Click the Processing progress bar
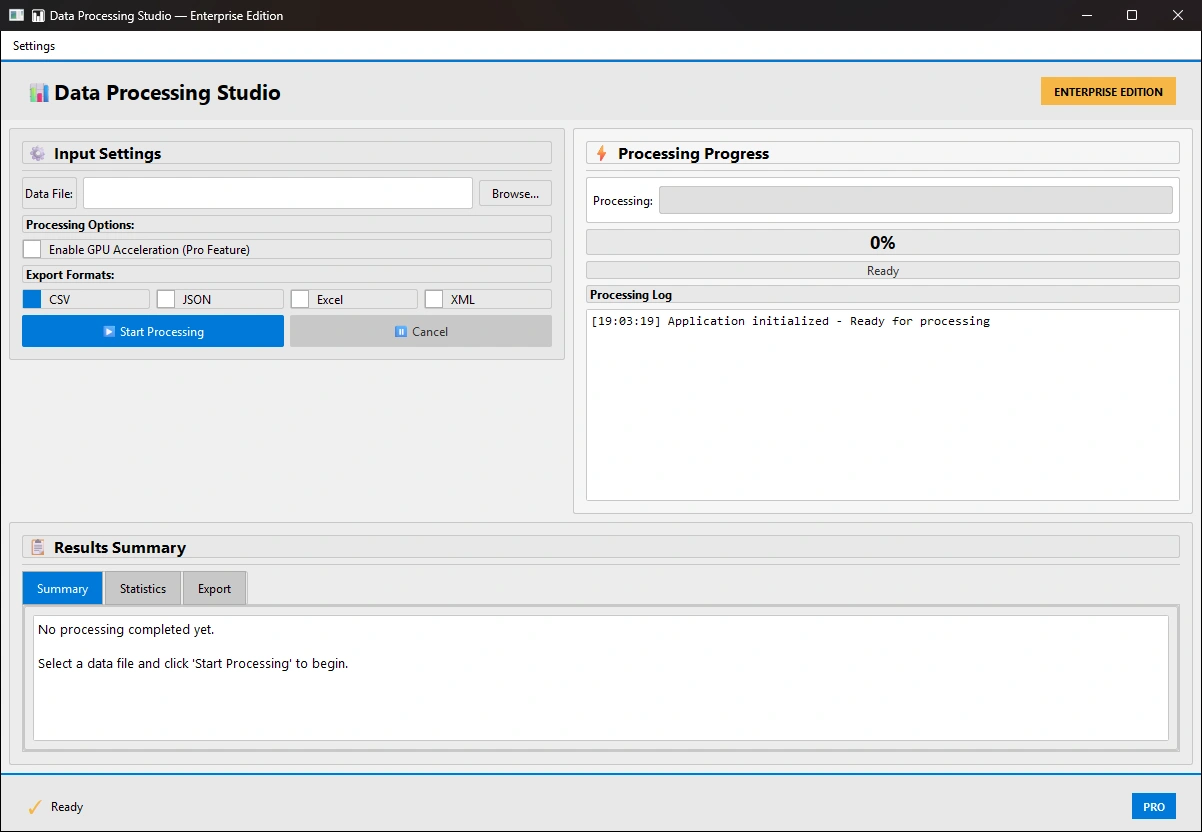The width and height of the screenshot is (1202, 832). click(916, 200)
